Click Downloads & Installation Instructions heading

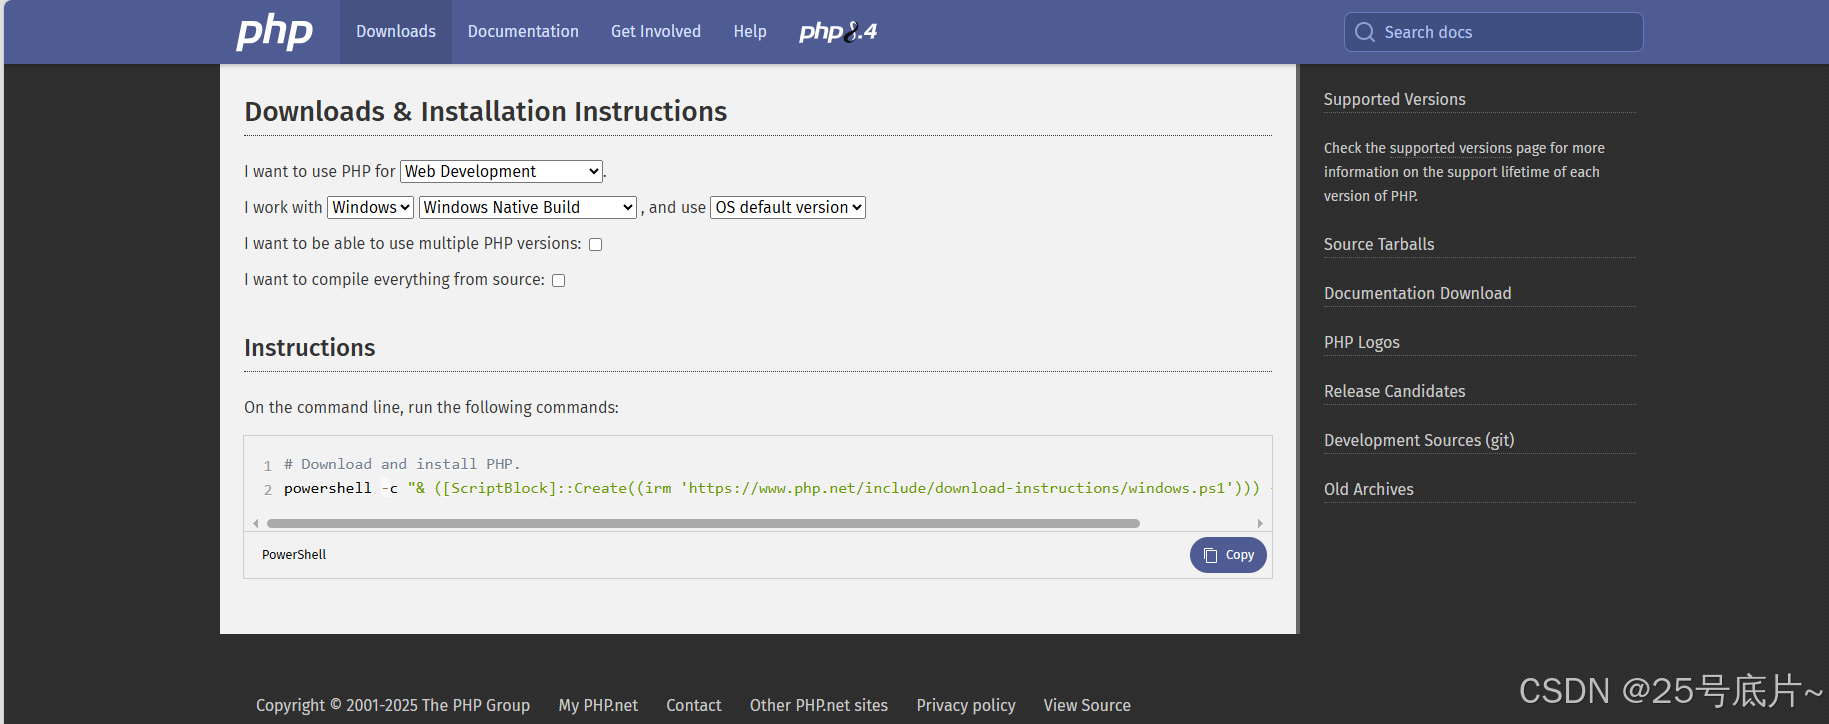[486, 111]
